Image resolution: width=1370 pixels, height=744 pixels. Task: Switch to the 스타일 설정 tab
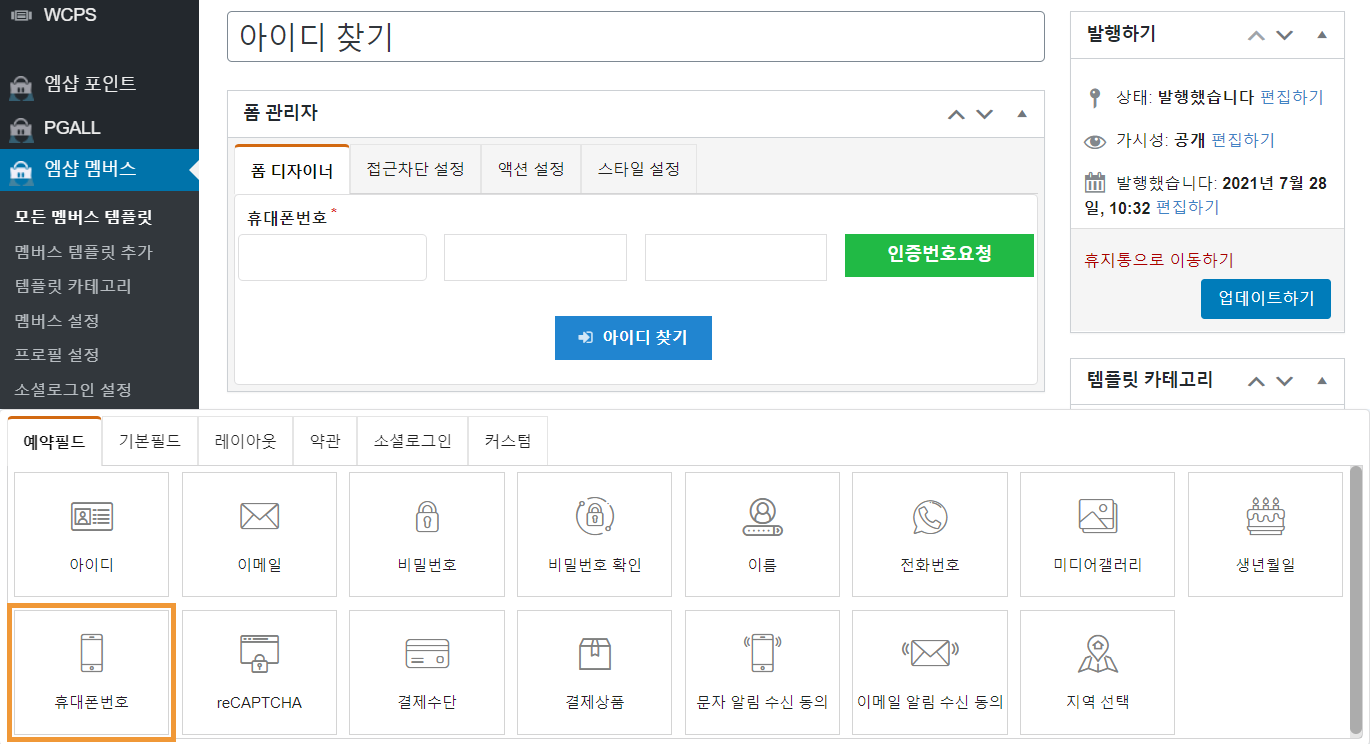coord(639,169)
